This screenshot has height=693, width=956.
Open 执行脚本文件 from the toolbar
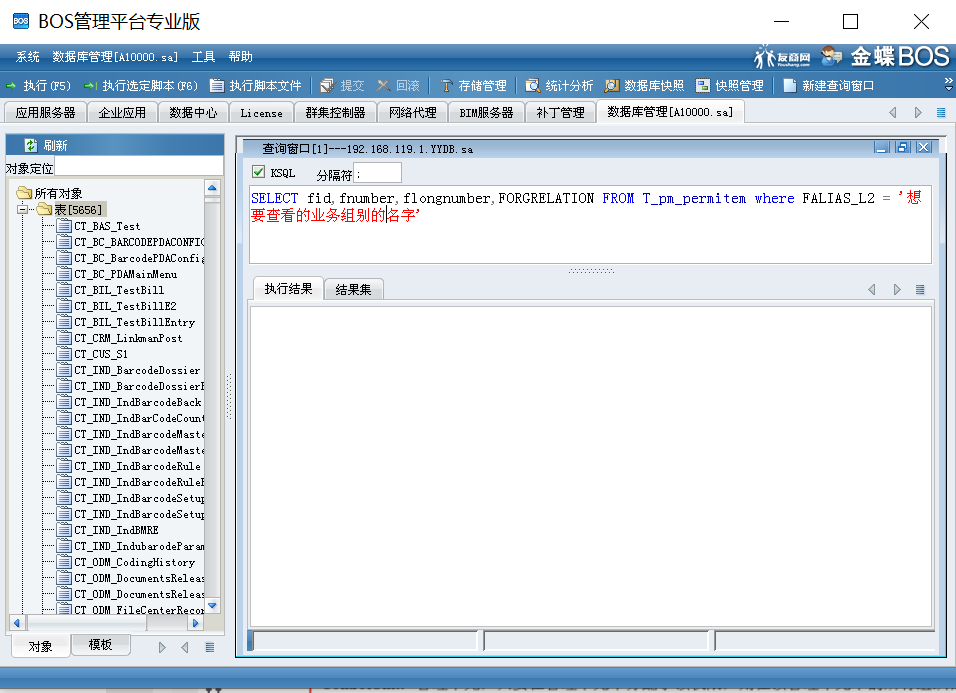[255, 86]
